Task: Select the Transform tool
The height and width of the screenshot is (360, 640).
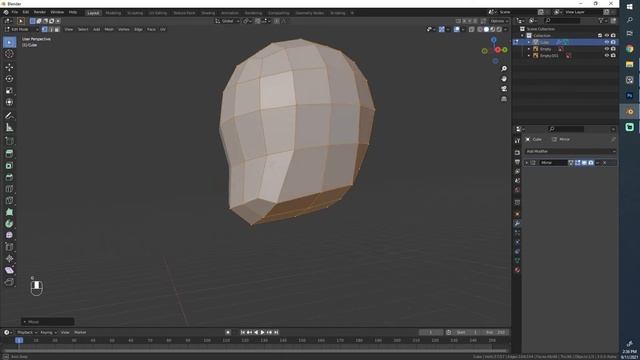Action: [x=9, y=102]
